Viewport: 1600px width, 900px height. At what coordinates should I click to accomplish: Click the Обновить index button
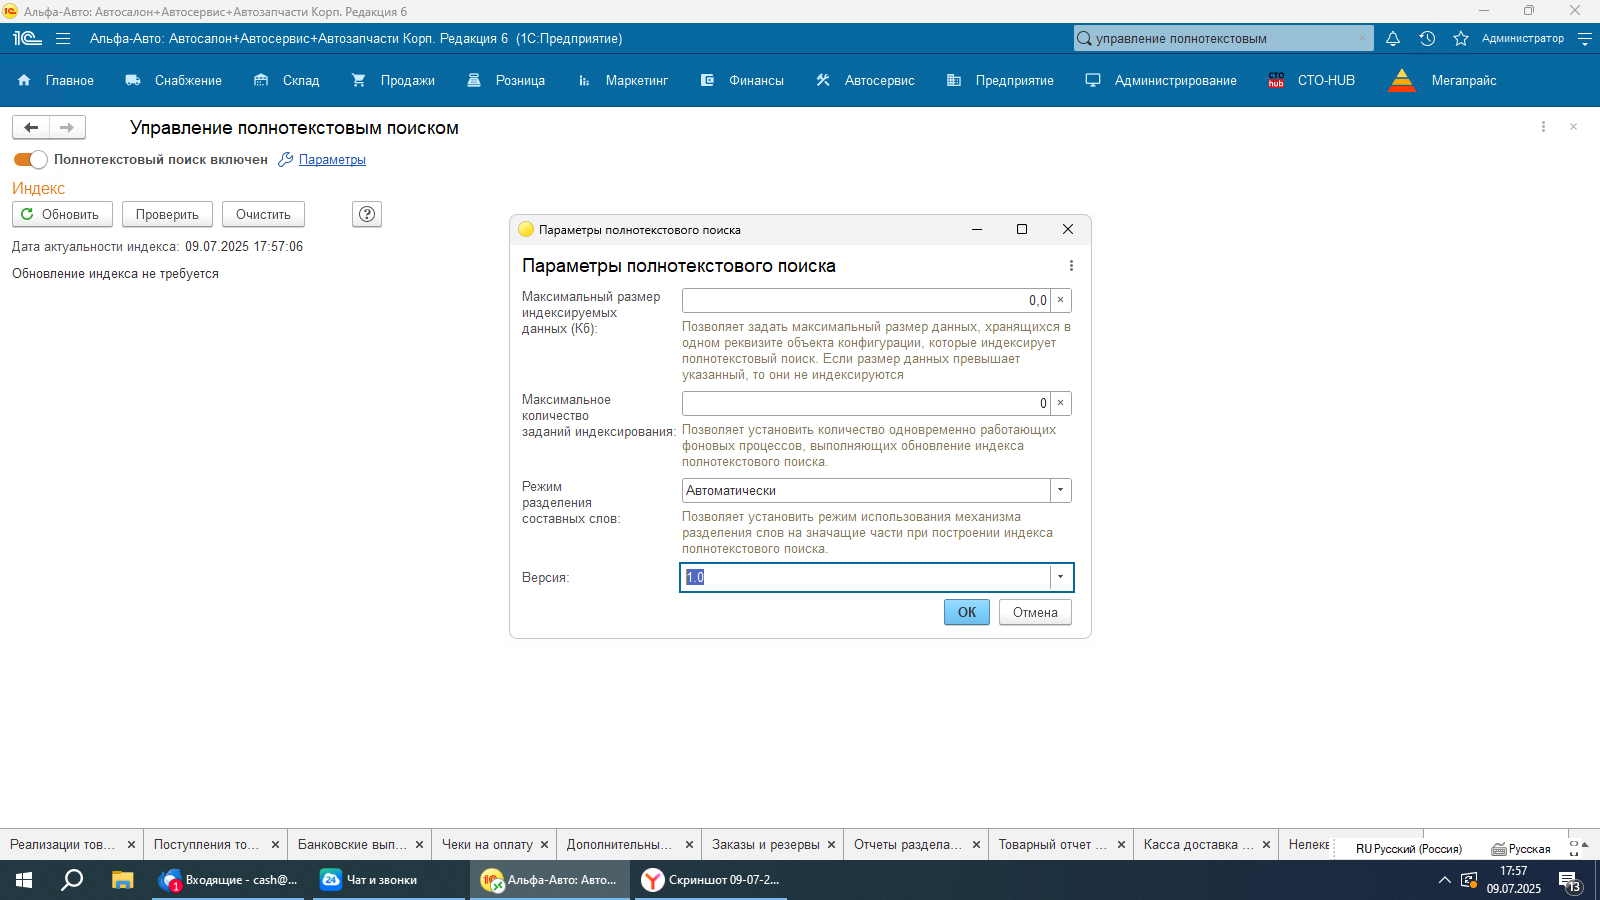[61, 214]
